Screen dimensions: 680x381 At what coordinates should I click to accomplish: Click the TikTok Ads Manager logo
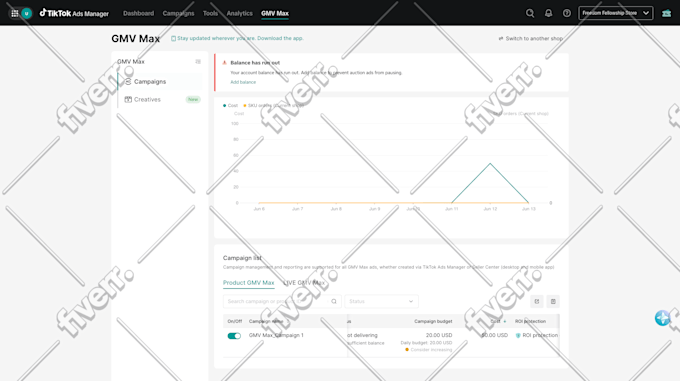click(x=74, y=13)
